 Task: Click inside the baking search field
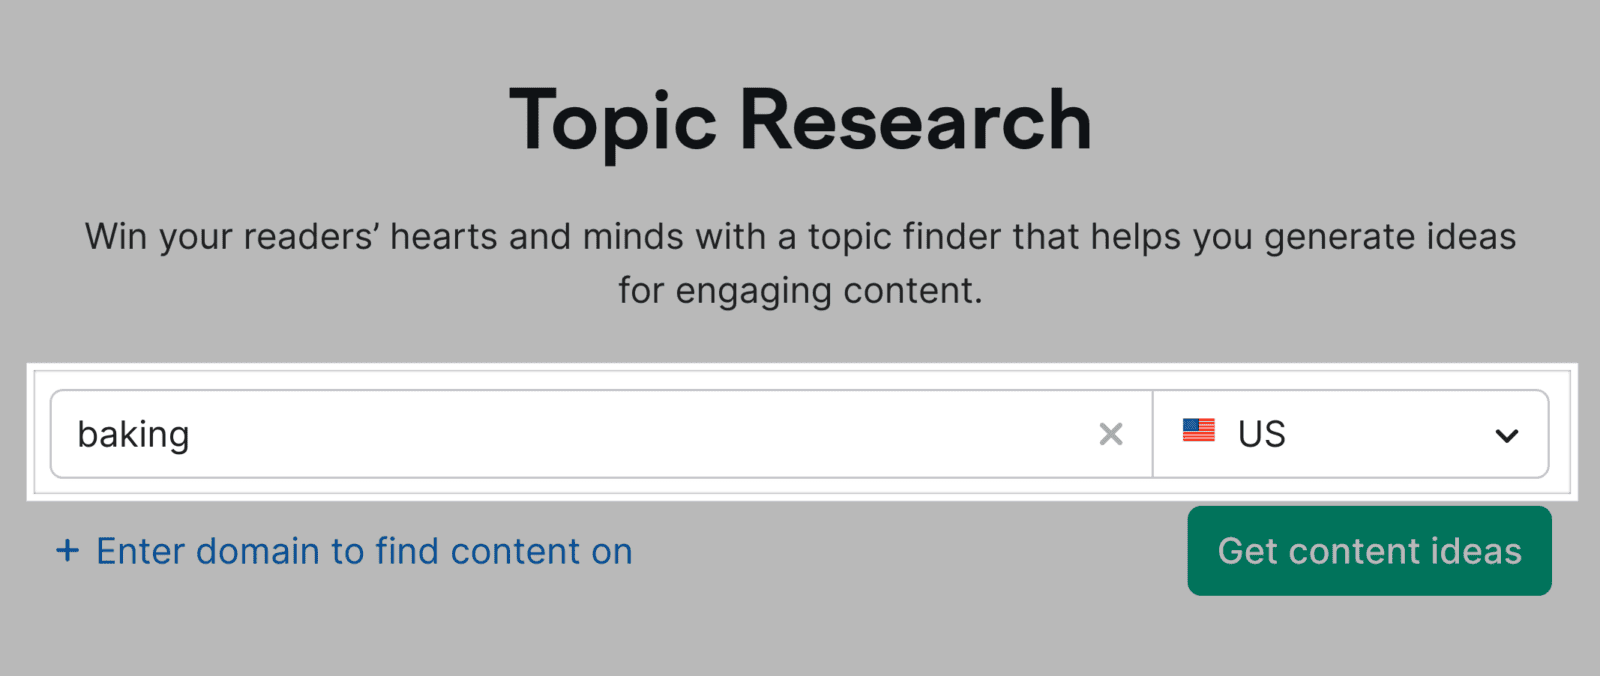pyautogui.click(x=500, y=434)
